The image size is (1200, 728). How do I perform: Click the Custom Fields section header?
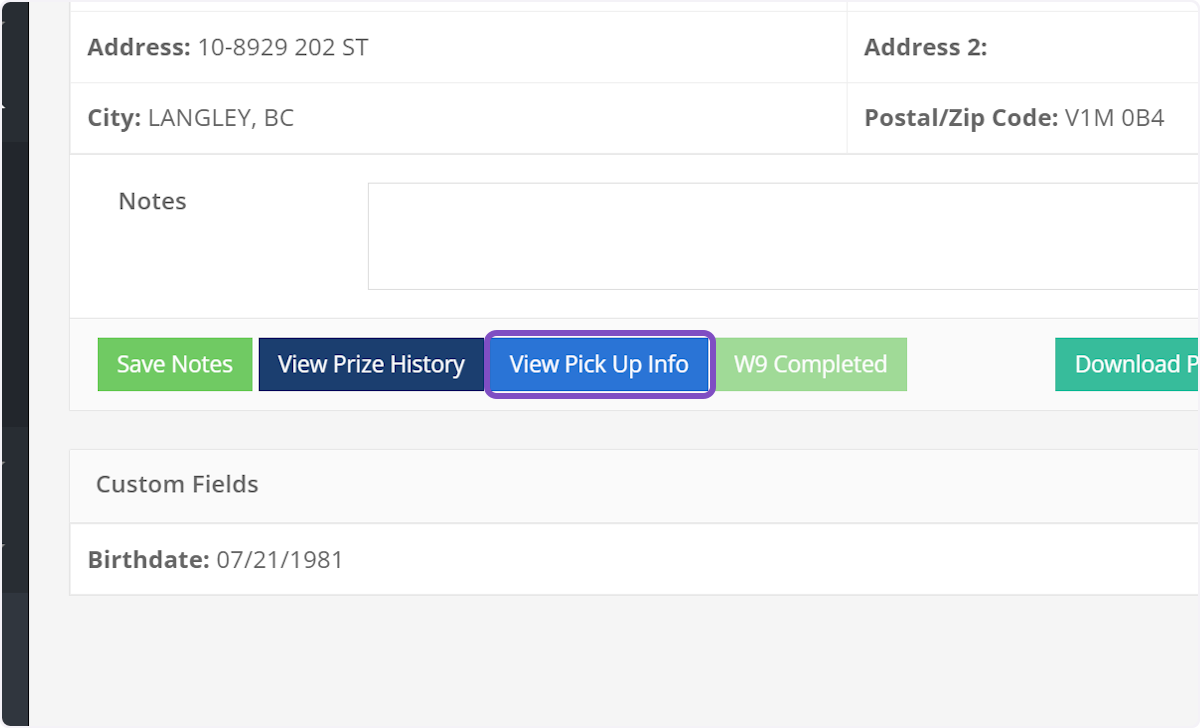click(x=177, y=484)
